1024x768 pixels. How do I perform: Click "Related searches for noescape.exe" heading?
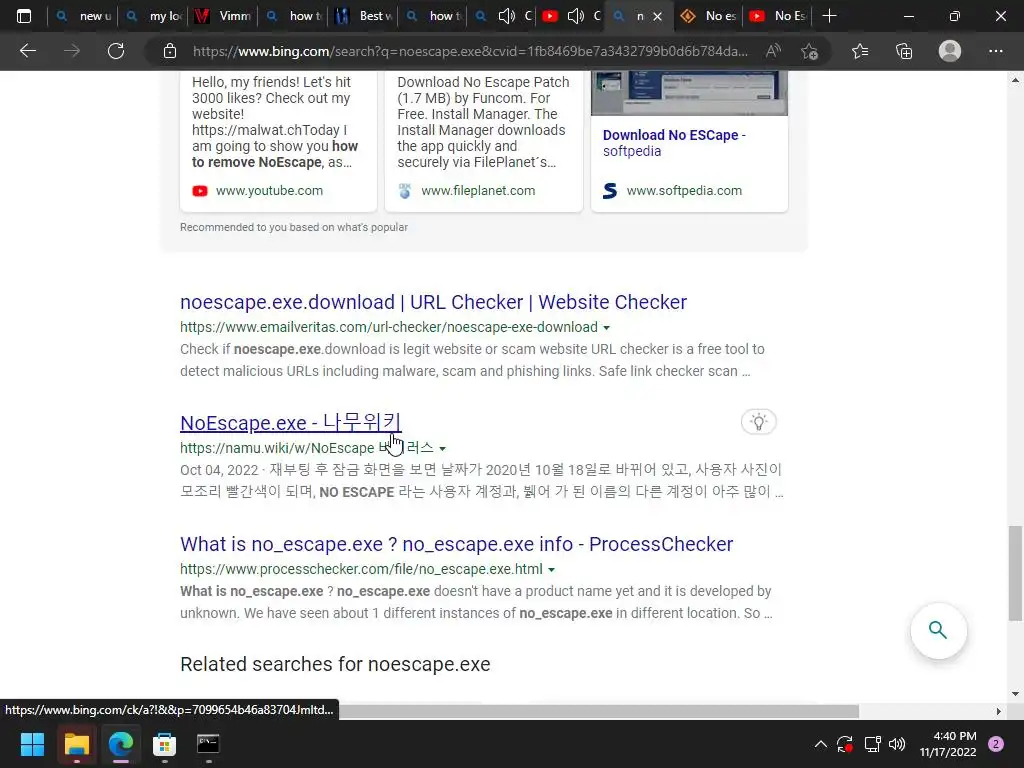tap(335, 664)
